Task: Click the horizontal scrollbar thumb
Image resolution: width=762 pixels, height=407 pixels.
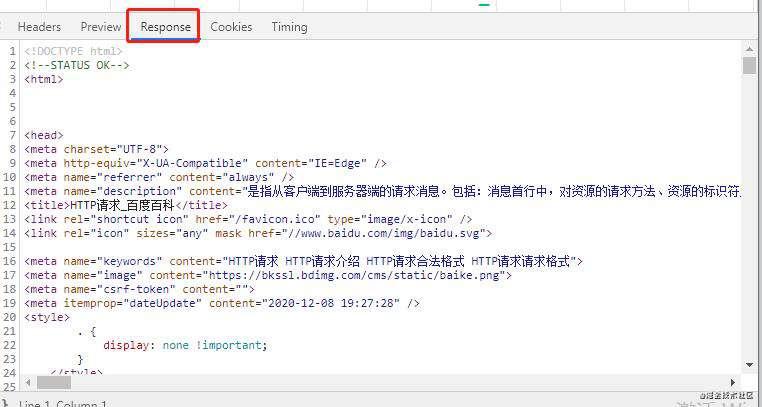Action: point(53,383)
